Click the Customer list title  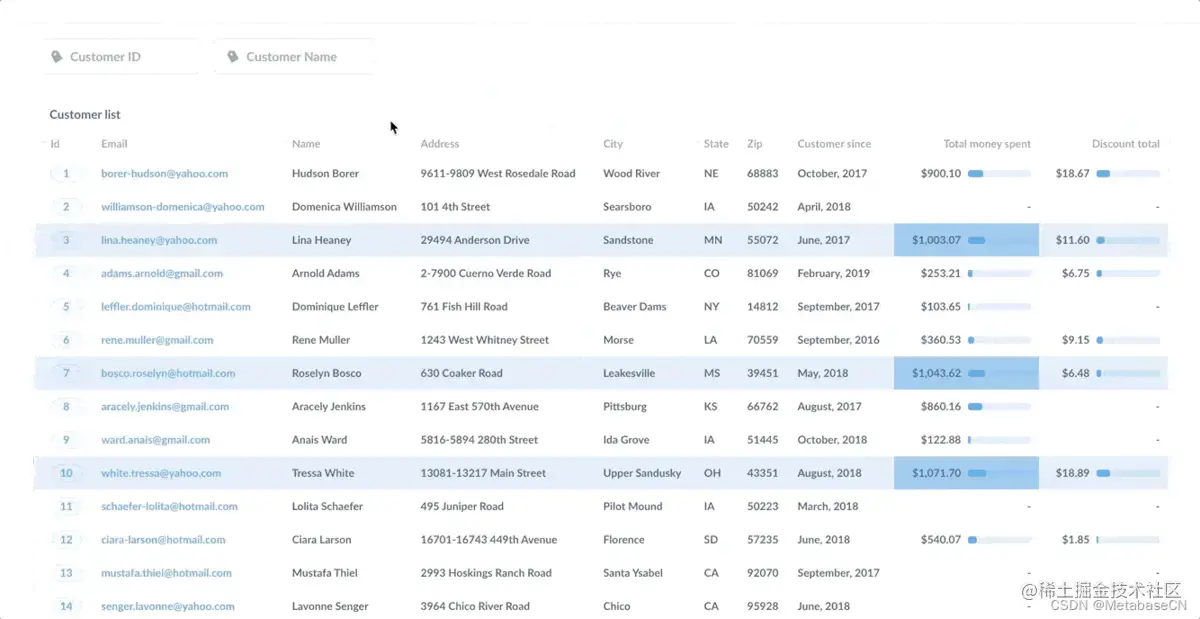point(85,115)
